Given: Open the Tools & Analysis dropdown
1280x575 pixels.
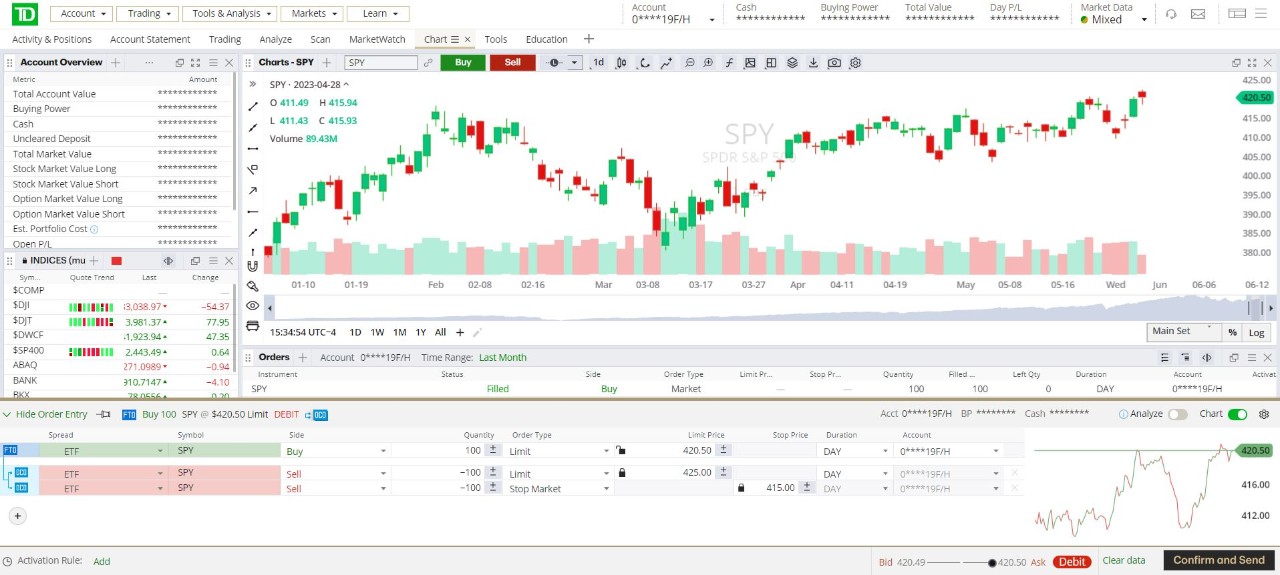Looking at the screenshot, I should coord(229,14).
